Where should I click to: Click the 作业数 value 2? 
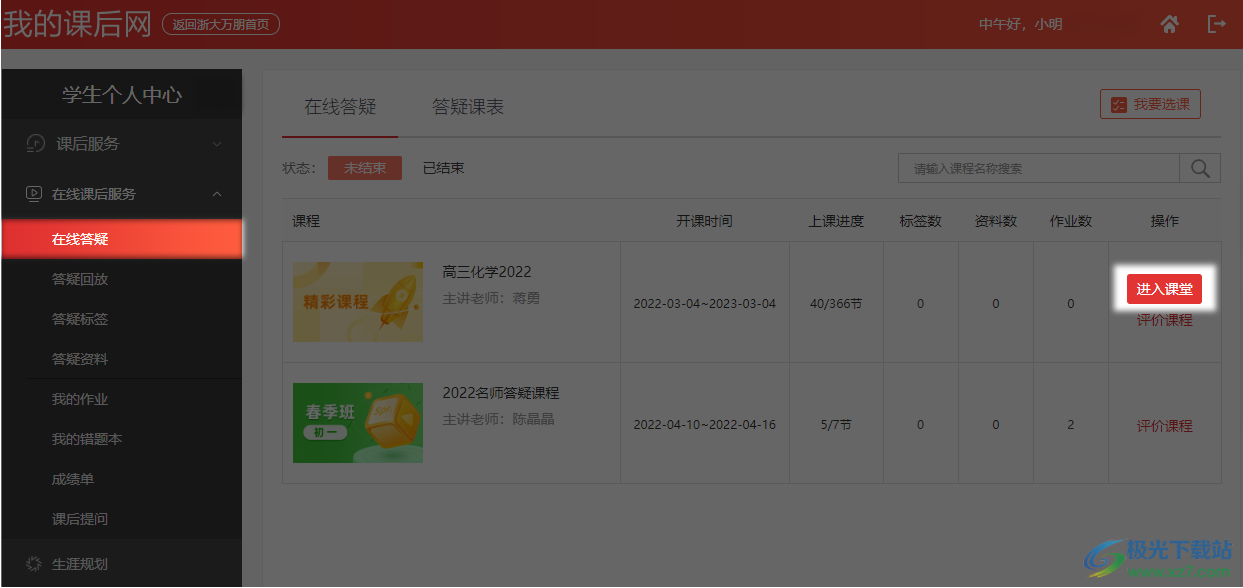[1071, 425]
